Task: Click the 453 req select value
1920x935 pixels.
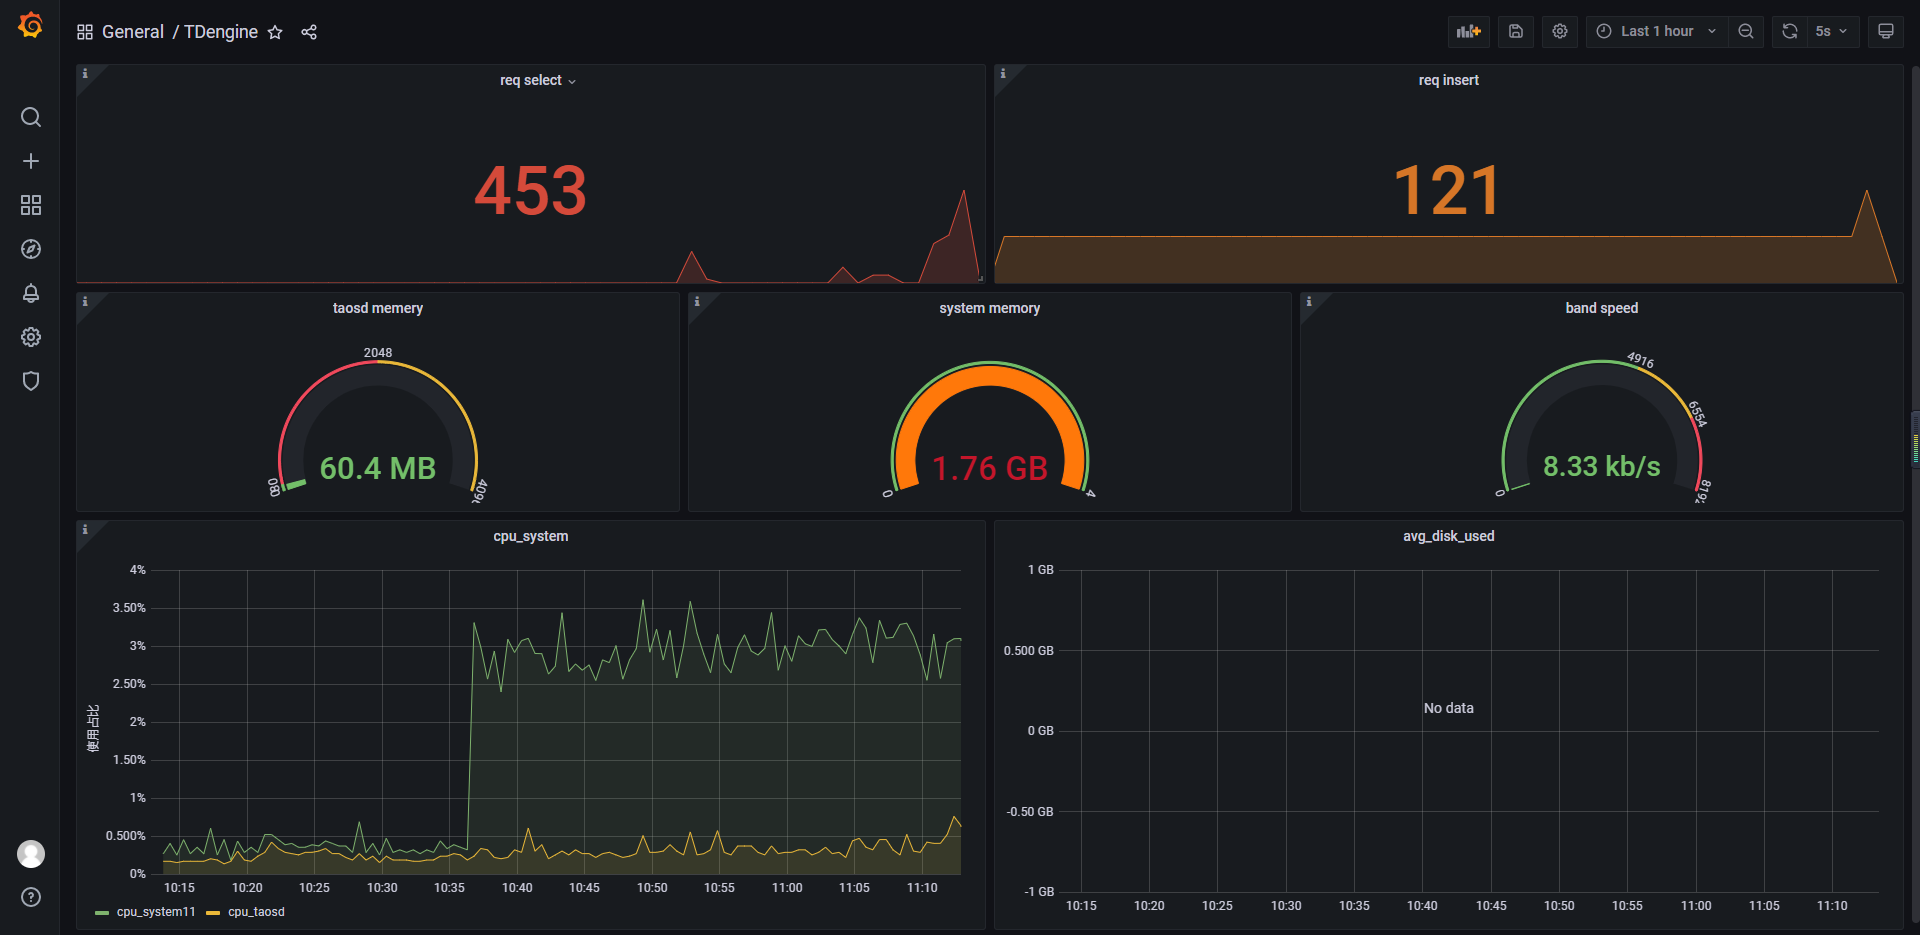Action: pyautogui.click(x=530, y=191)
